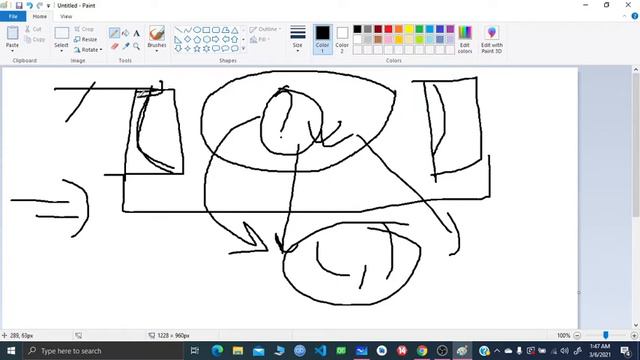This screenshot has height=360, width=640.
Task: Click the Zoom out minus button
Action: [577, 336]
